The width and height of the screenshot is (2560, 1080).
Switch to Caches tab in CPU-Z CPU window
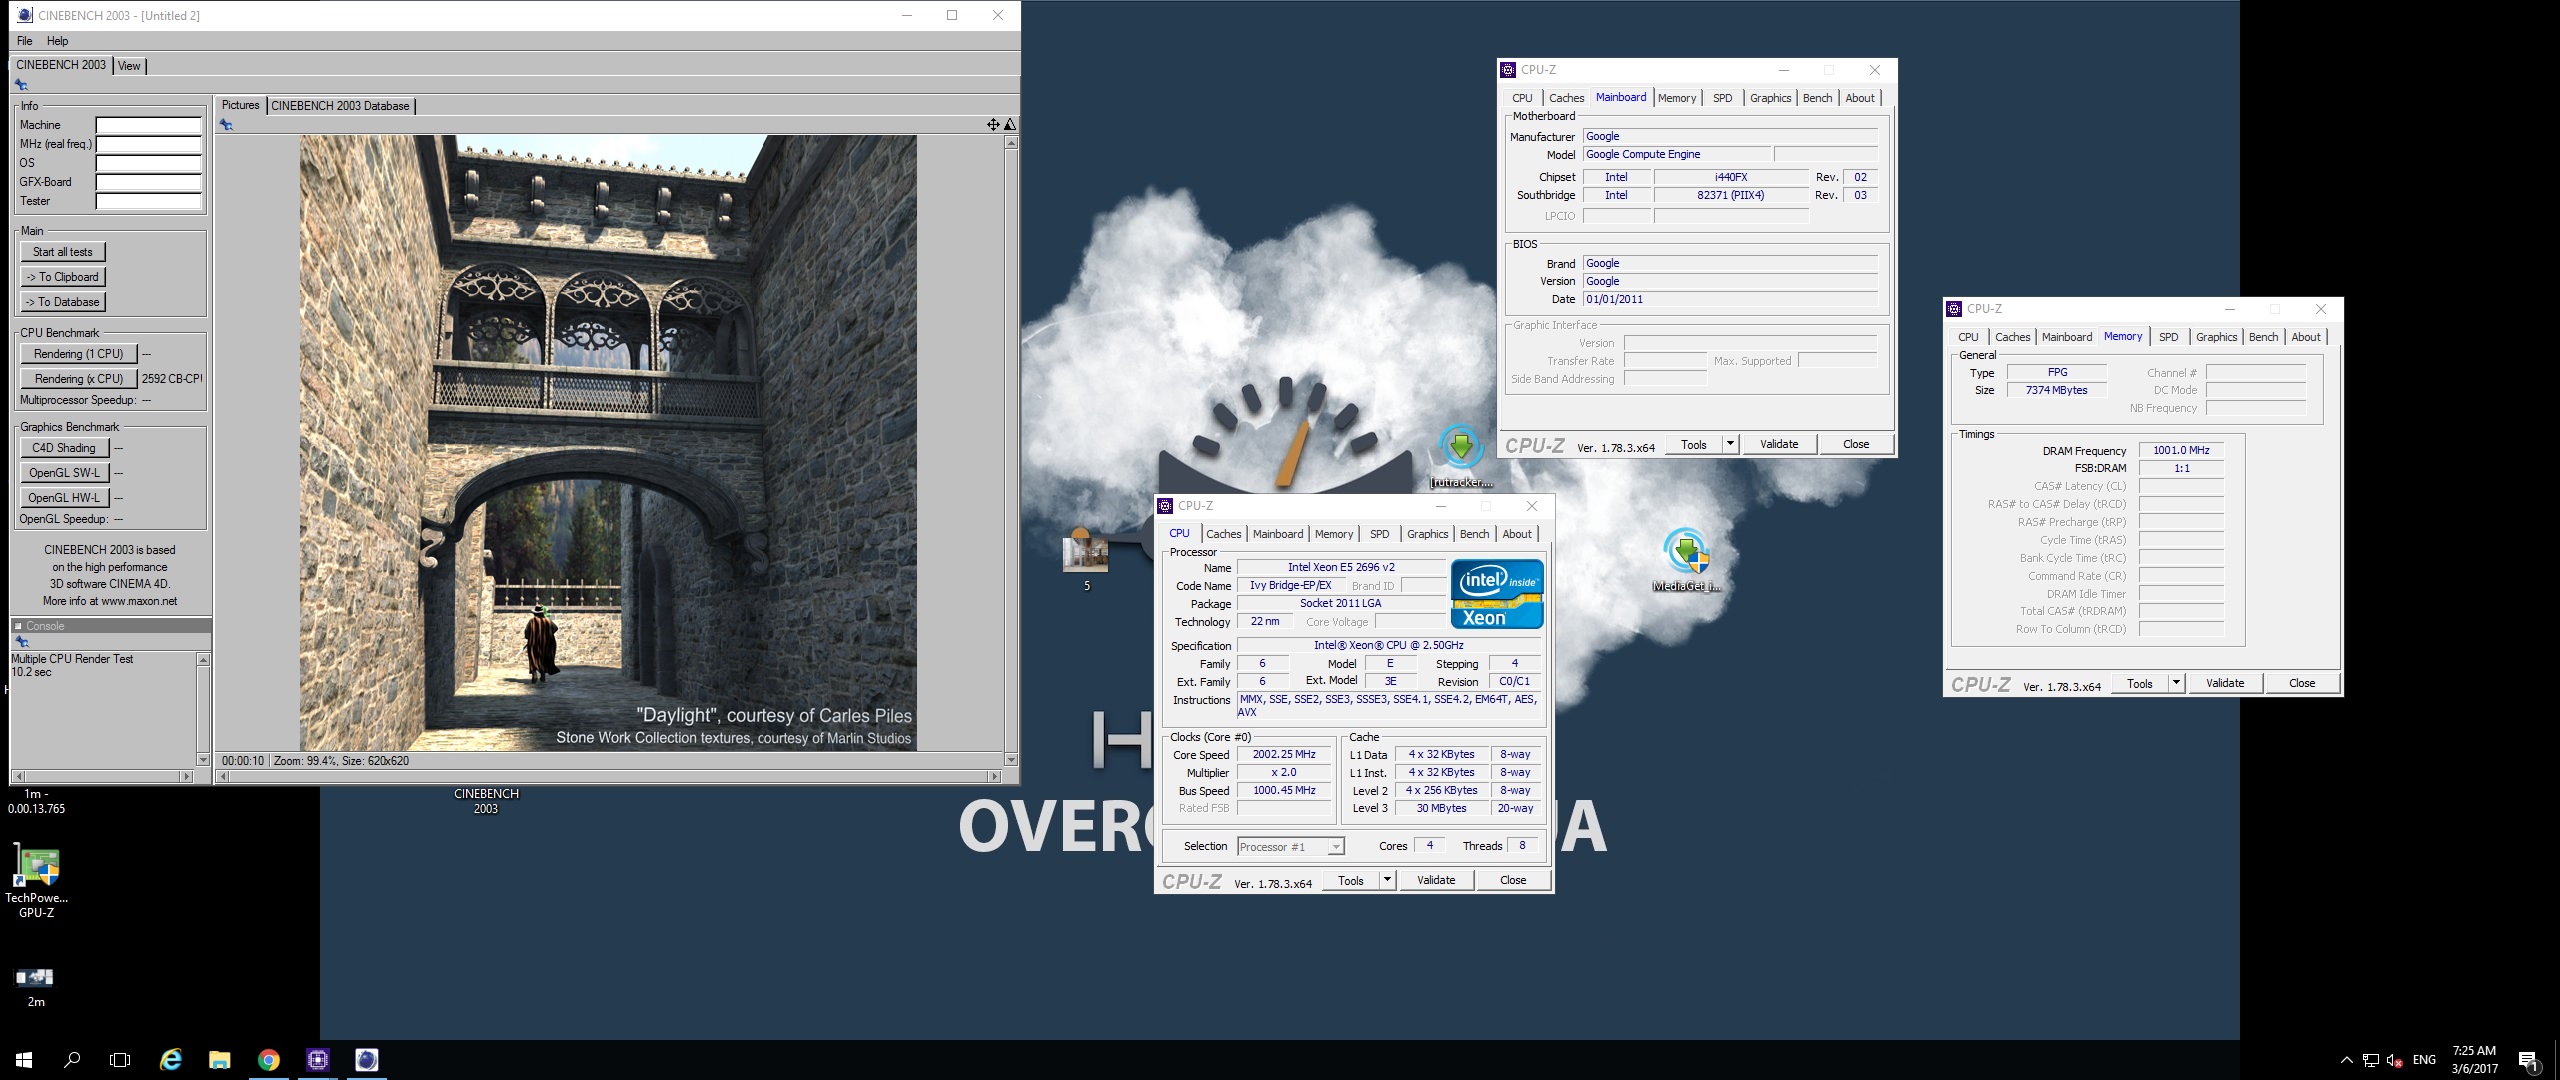pos(1223,534)
